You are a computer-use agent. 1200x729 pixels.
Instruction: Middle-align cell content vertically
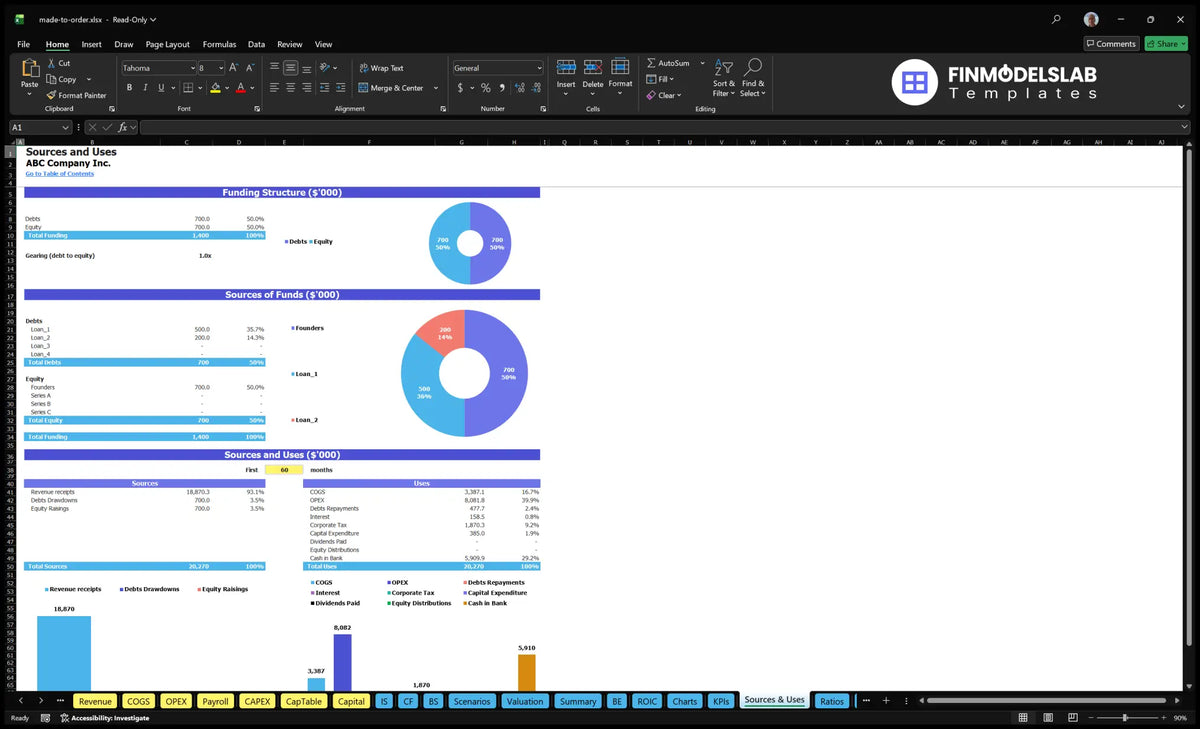click(290, 68)
